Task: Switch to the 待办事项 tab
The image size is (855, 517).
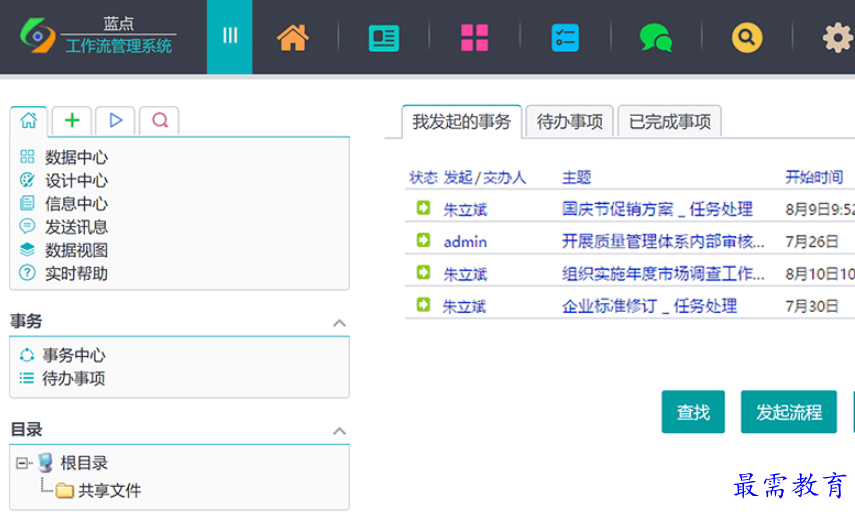Action: 569,122
